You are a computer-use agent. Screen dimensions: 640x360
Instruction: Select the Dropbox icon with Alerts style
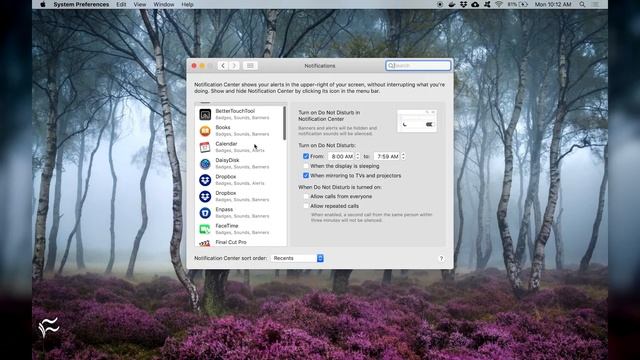(205, 180)
